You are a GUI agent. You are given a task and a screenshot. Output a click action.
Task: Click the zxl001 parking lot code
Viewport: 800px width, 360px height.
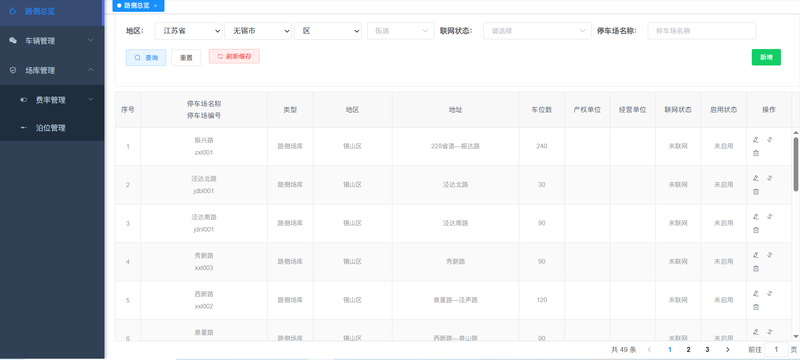click(x=204, y=152)
